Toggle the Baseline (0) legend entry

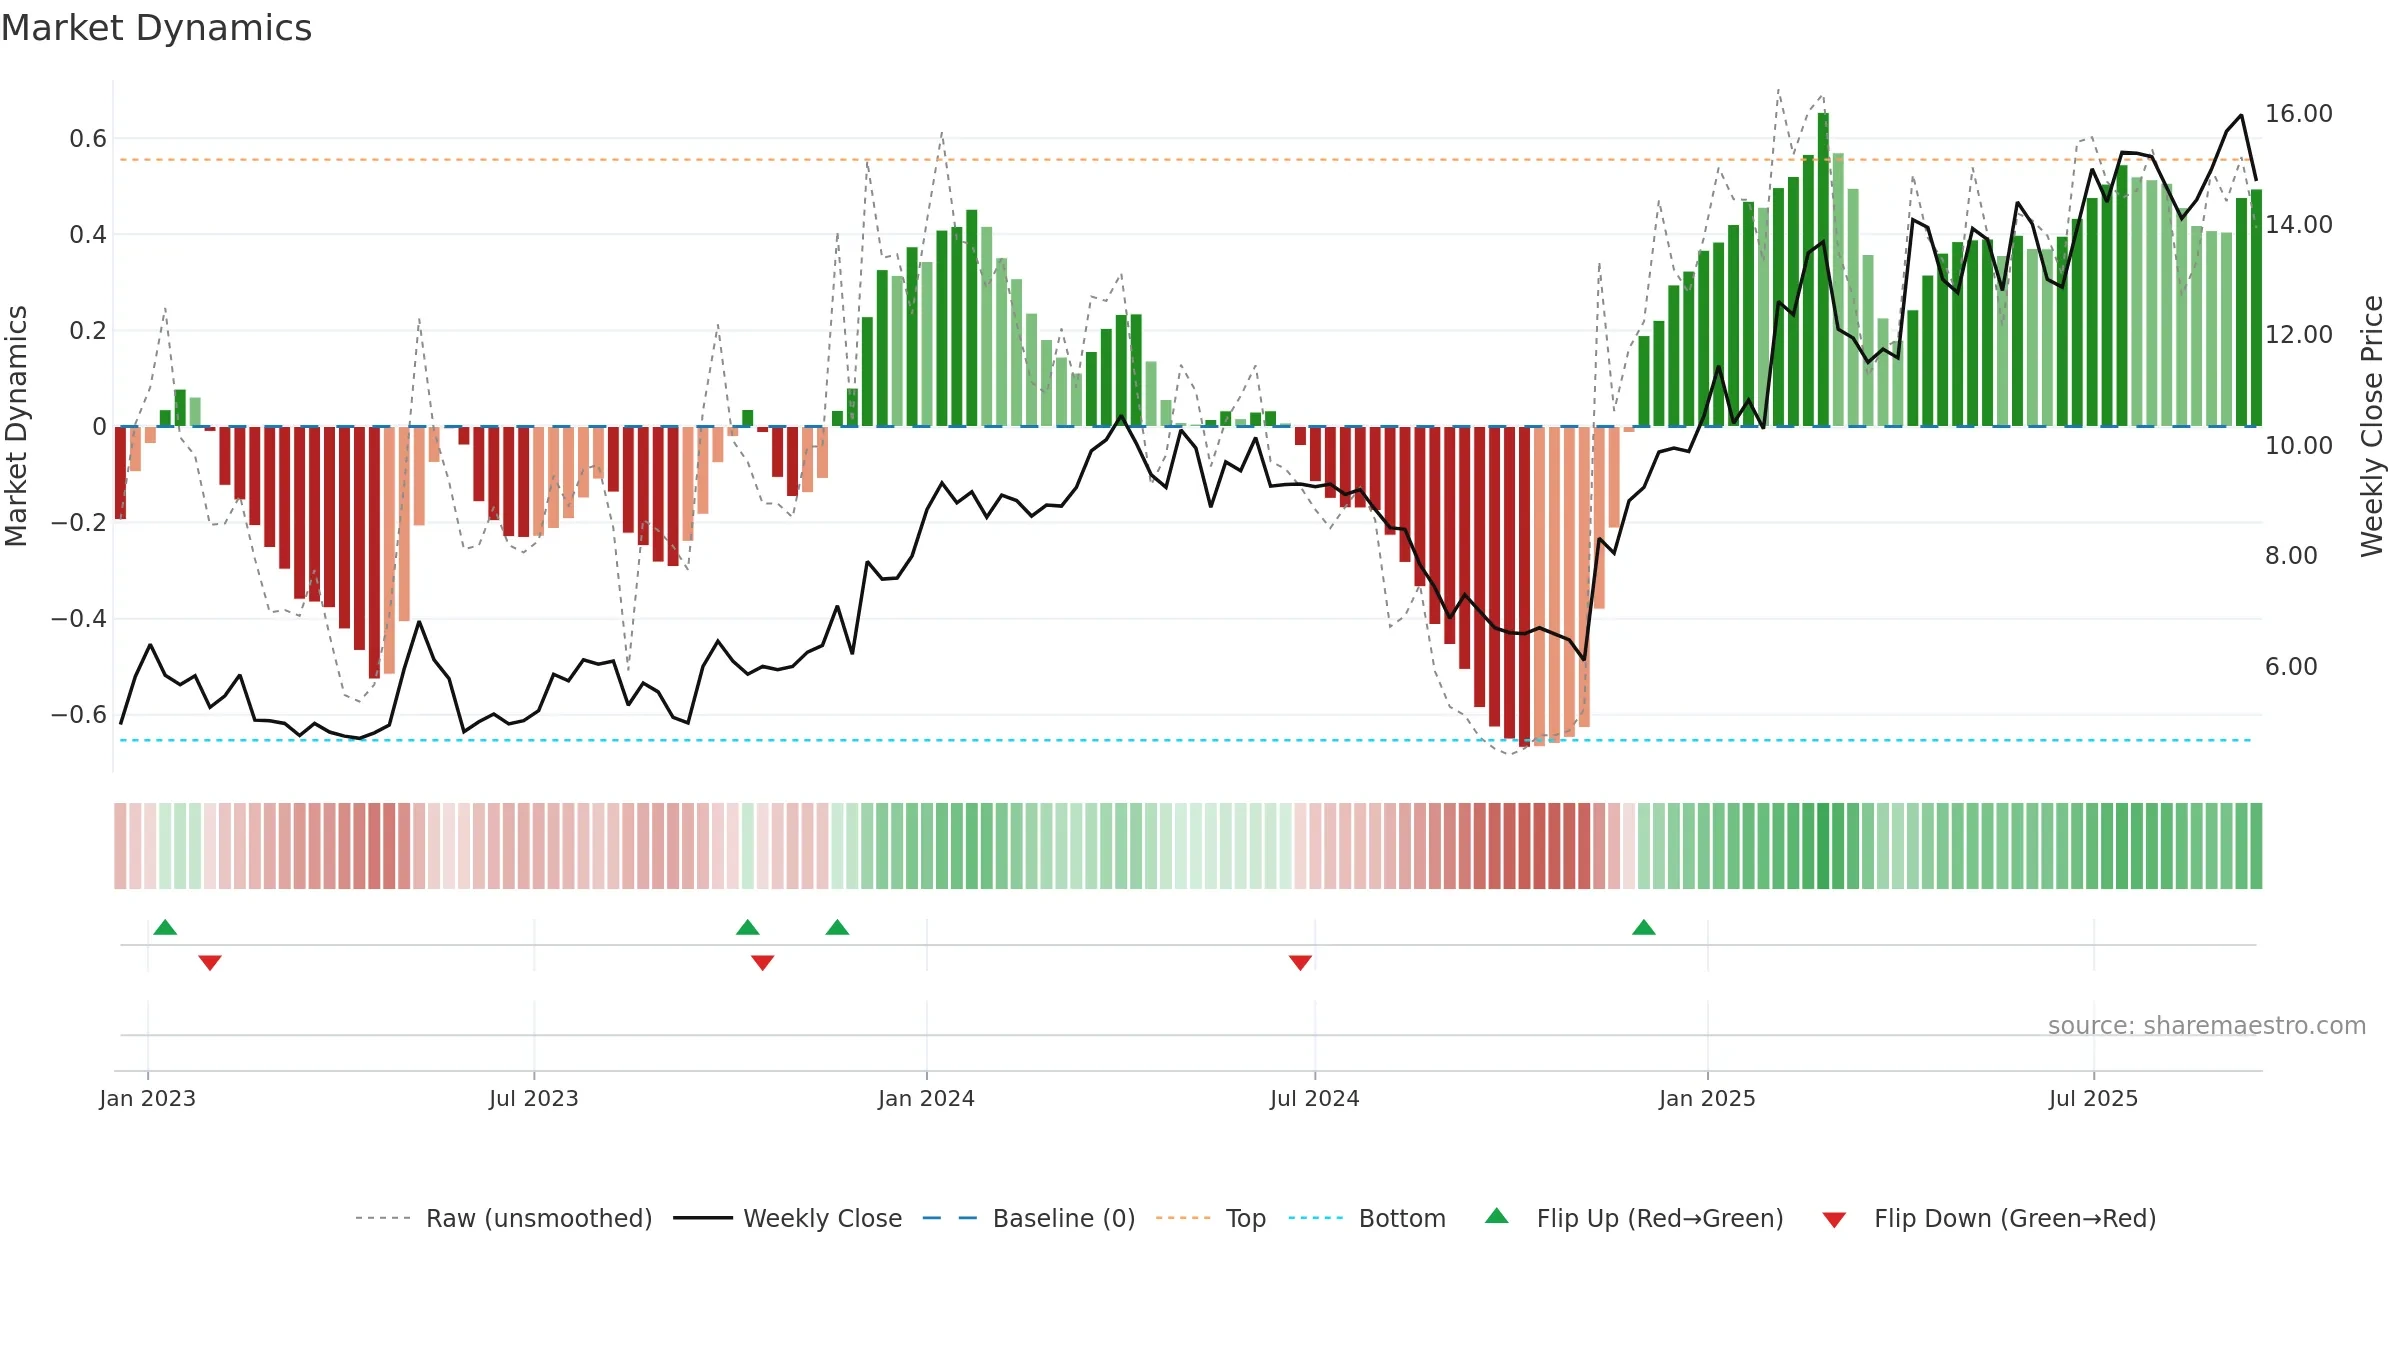coord(1029,1218)
